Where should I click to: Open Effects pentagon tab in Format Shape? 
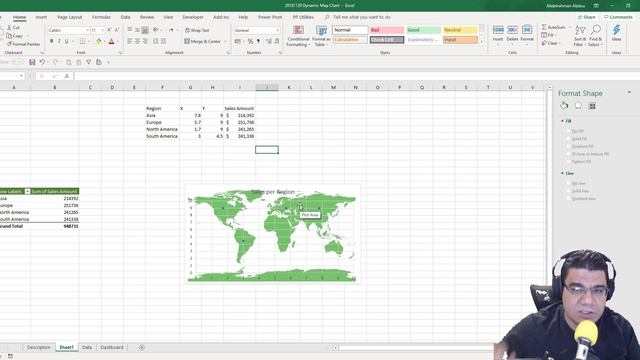click(578, 106)
